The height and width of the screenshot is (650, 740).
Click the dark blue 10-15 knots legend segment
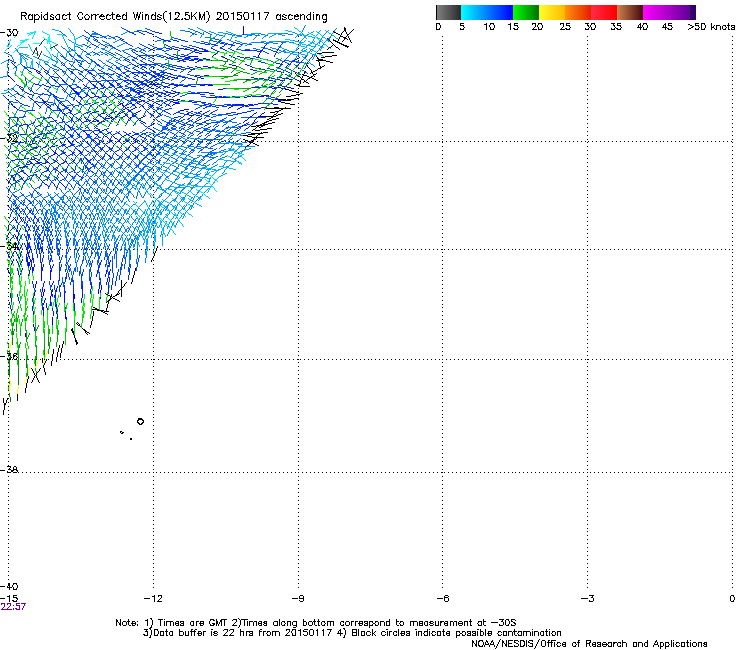(500, 12)
